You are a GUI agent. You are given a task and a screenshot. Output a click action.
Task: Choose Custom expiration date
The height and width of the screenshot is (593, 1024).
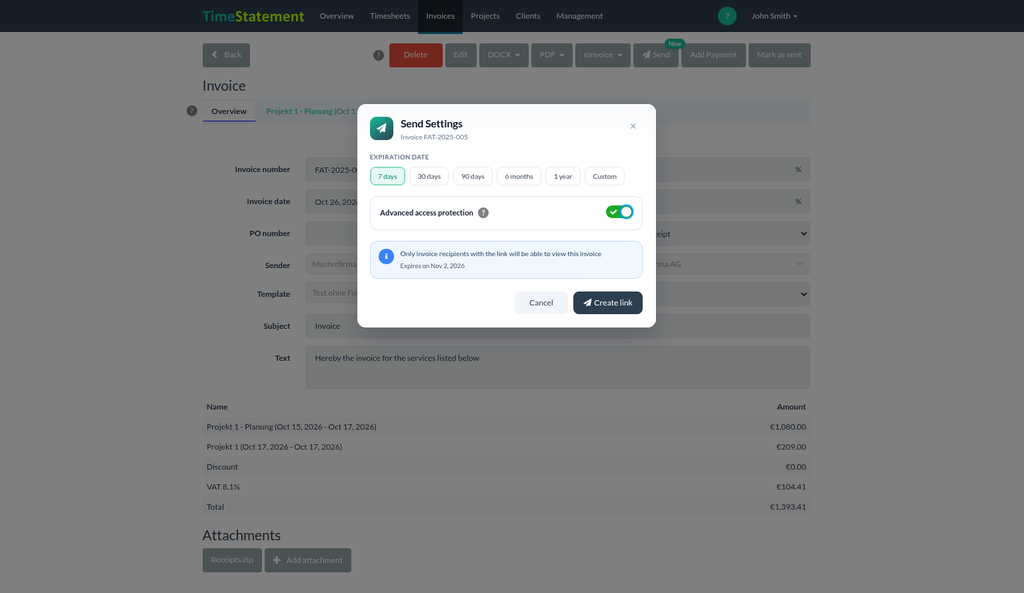click(x=605, y=176)
